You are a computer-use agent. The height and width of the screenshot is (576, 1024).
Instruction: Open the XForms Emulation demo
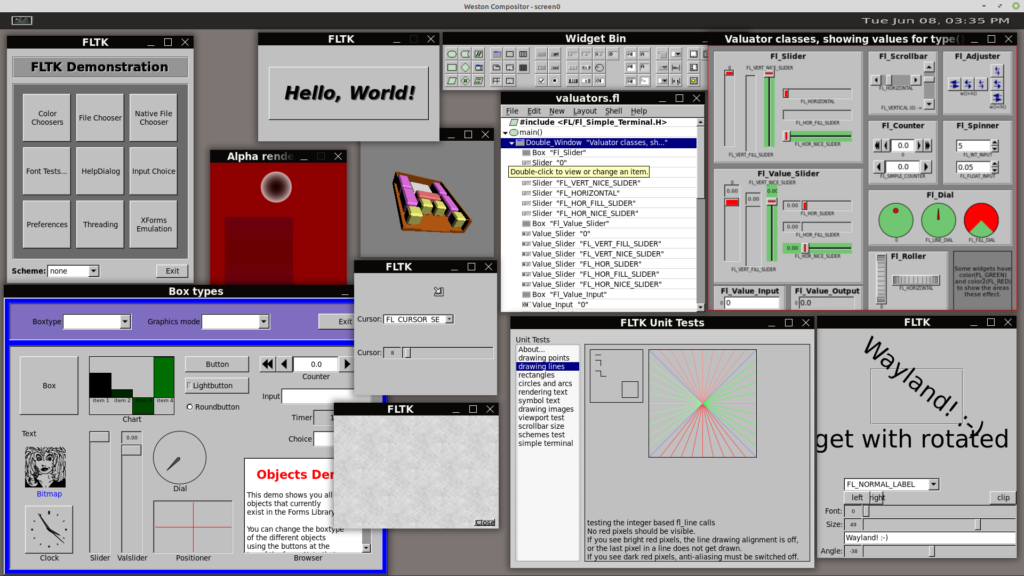coord(153,224)
